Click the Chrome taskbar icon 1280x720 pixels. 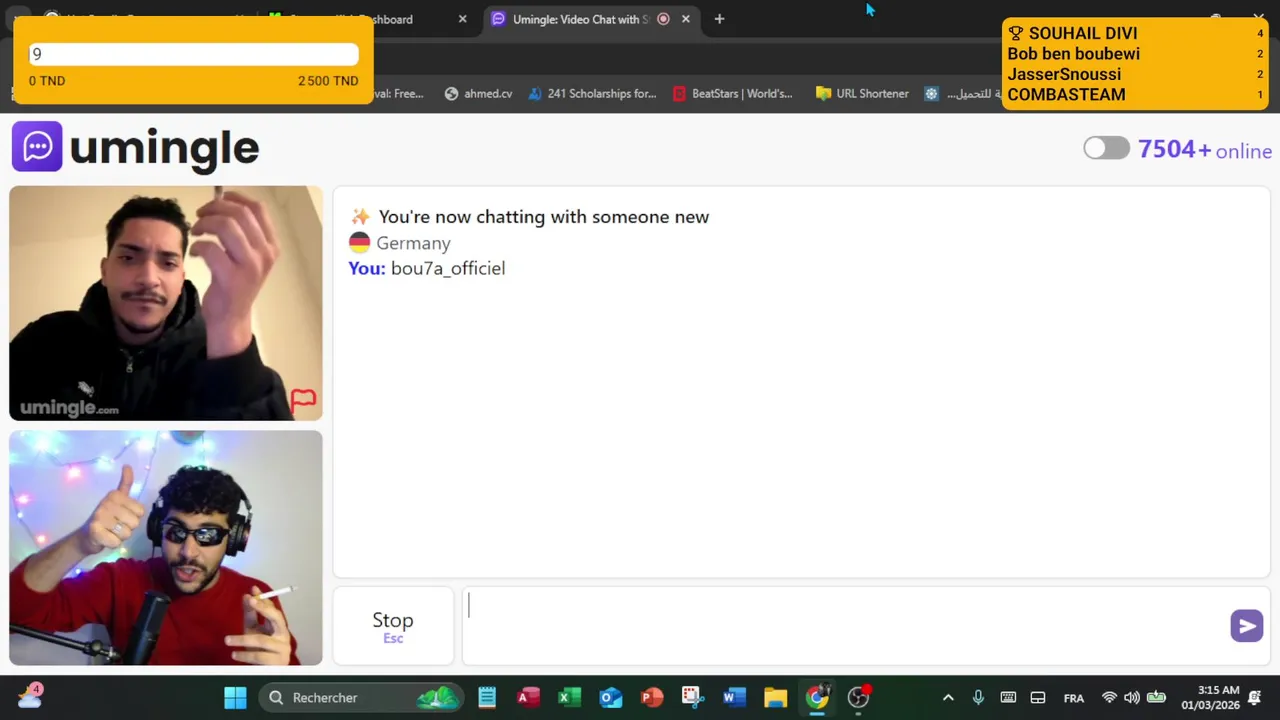click(817, 698)
